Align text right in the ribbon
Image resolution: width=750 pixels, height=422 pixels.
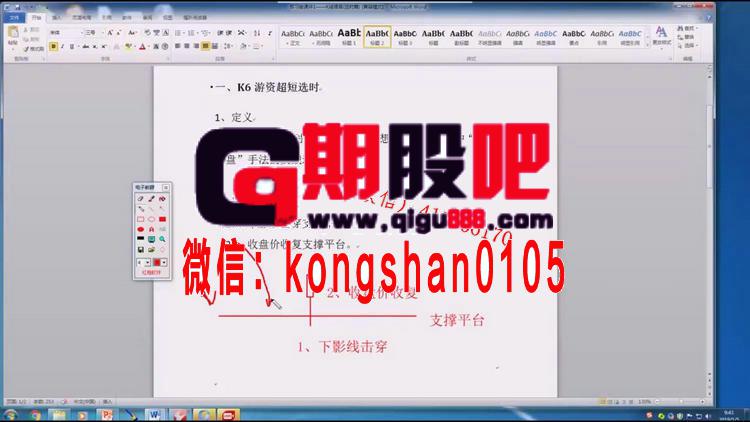(x=196, y=46)
